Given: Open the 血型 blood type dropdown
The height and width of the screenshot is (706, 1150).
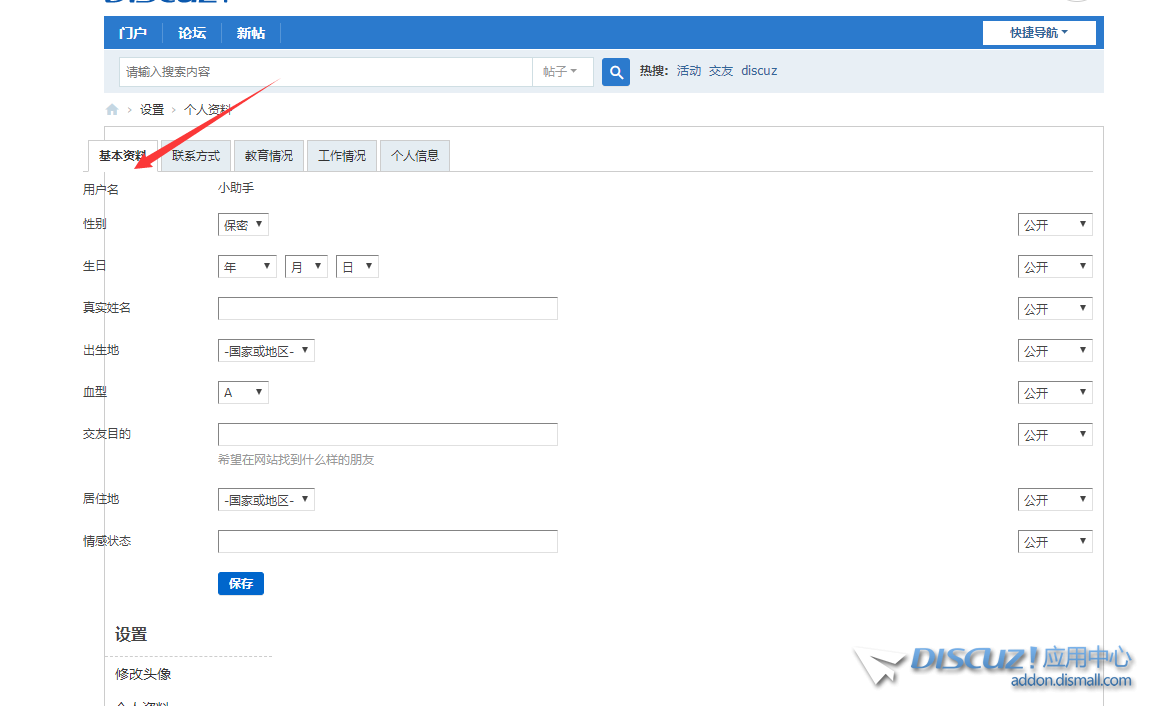Looking at the screenshot, I should pos(243,393).
